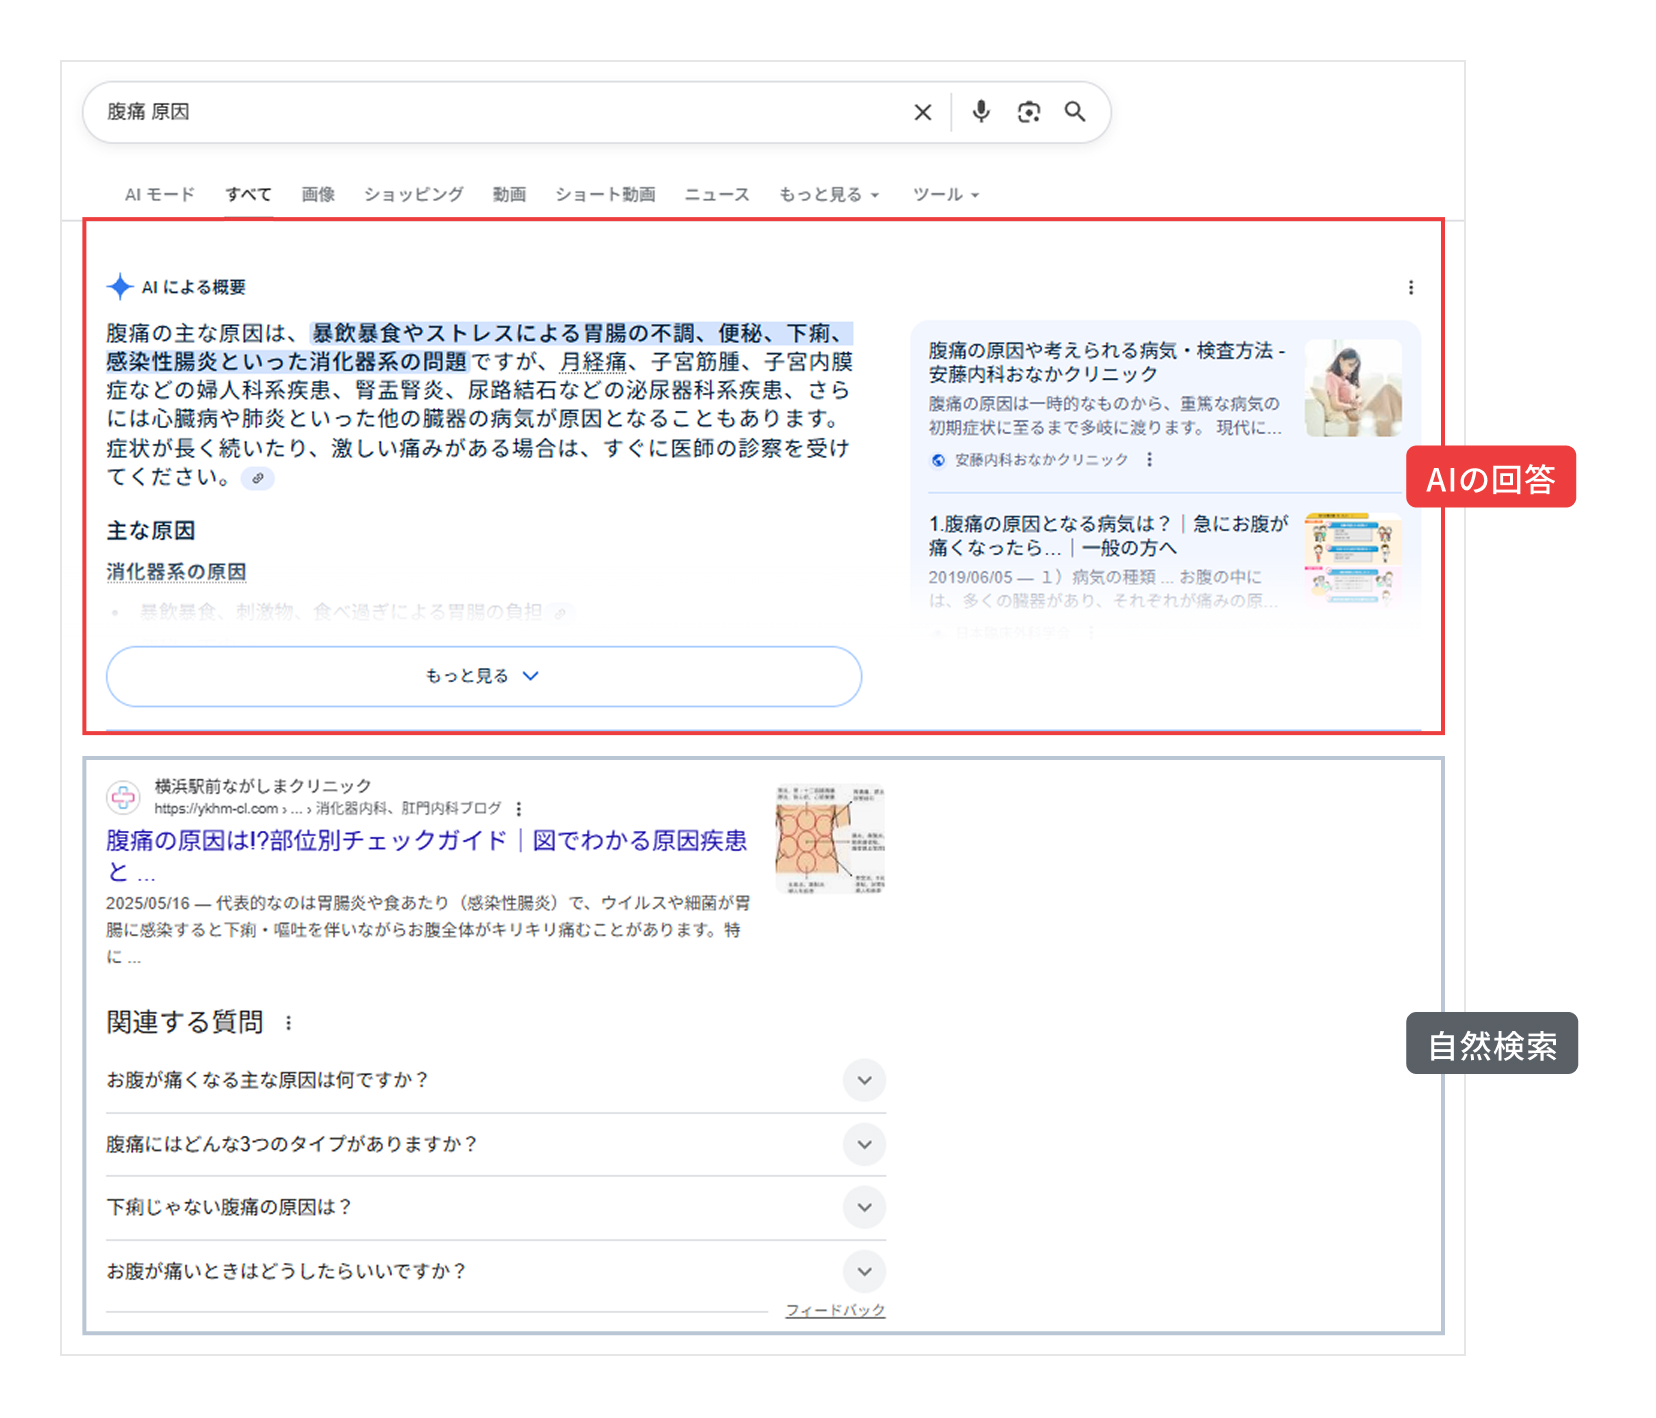
Task: Click the フィードバック link under related questions
Action: click(834, 1309)
